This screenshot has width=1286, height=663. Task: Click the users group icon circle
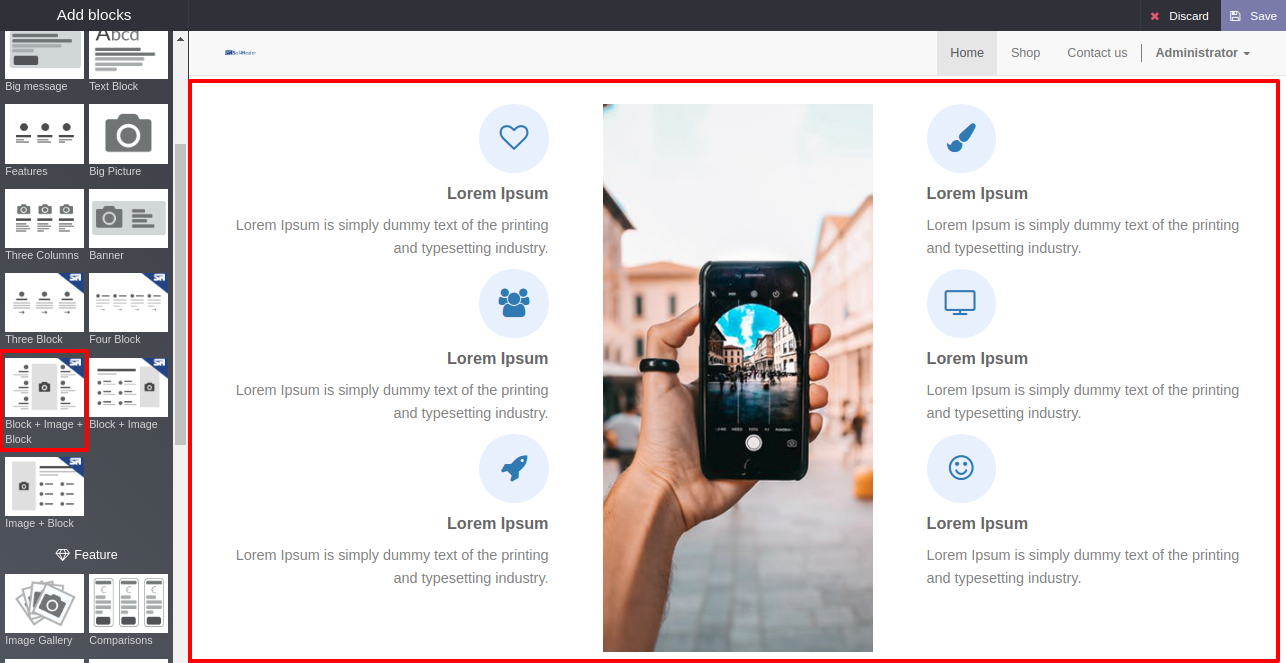[514, 303]
